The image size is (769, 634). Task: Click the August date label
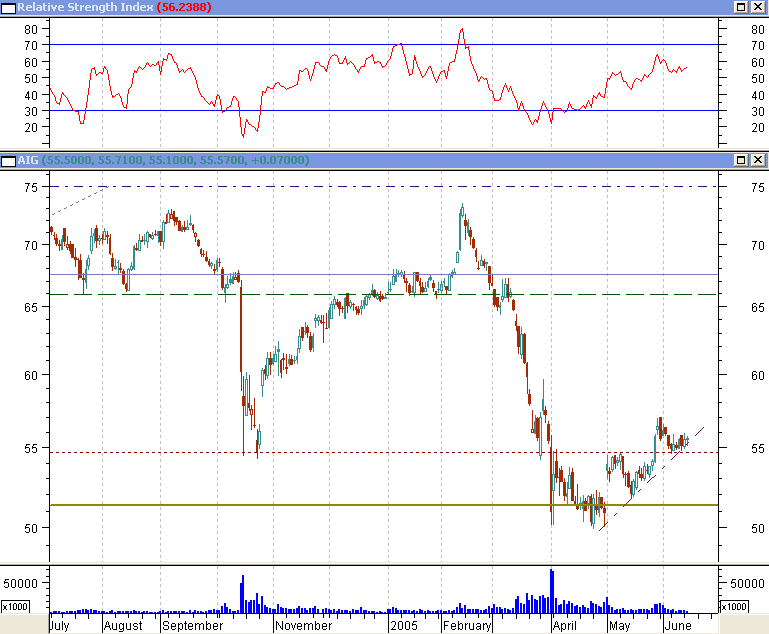[123, 626]
